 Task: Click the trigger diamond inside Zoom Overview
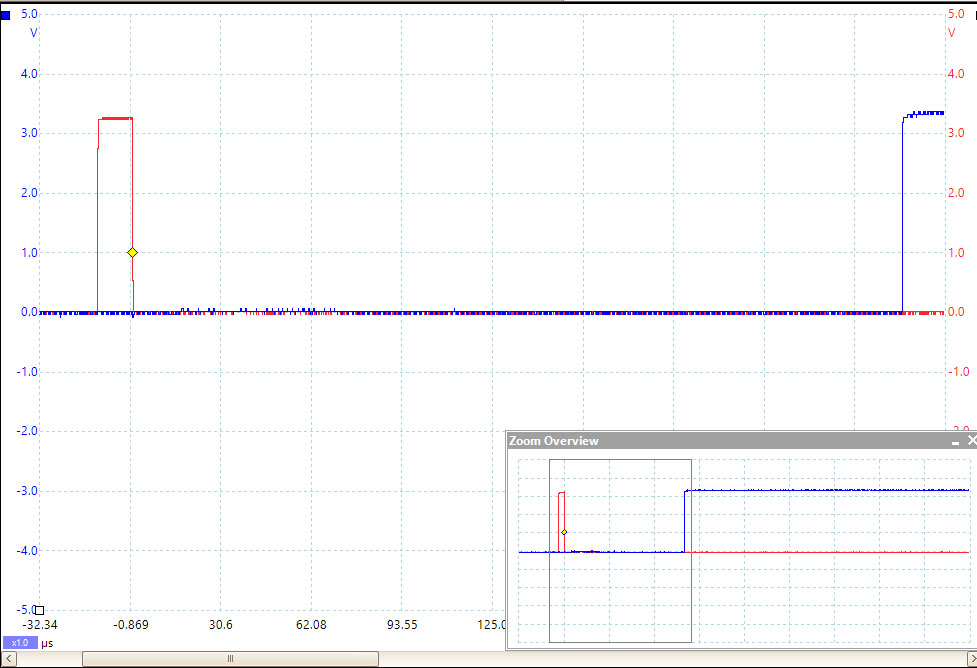pos(564,532)
